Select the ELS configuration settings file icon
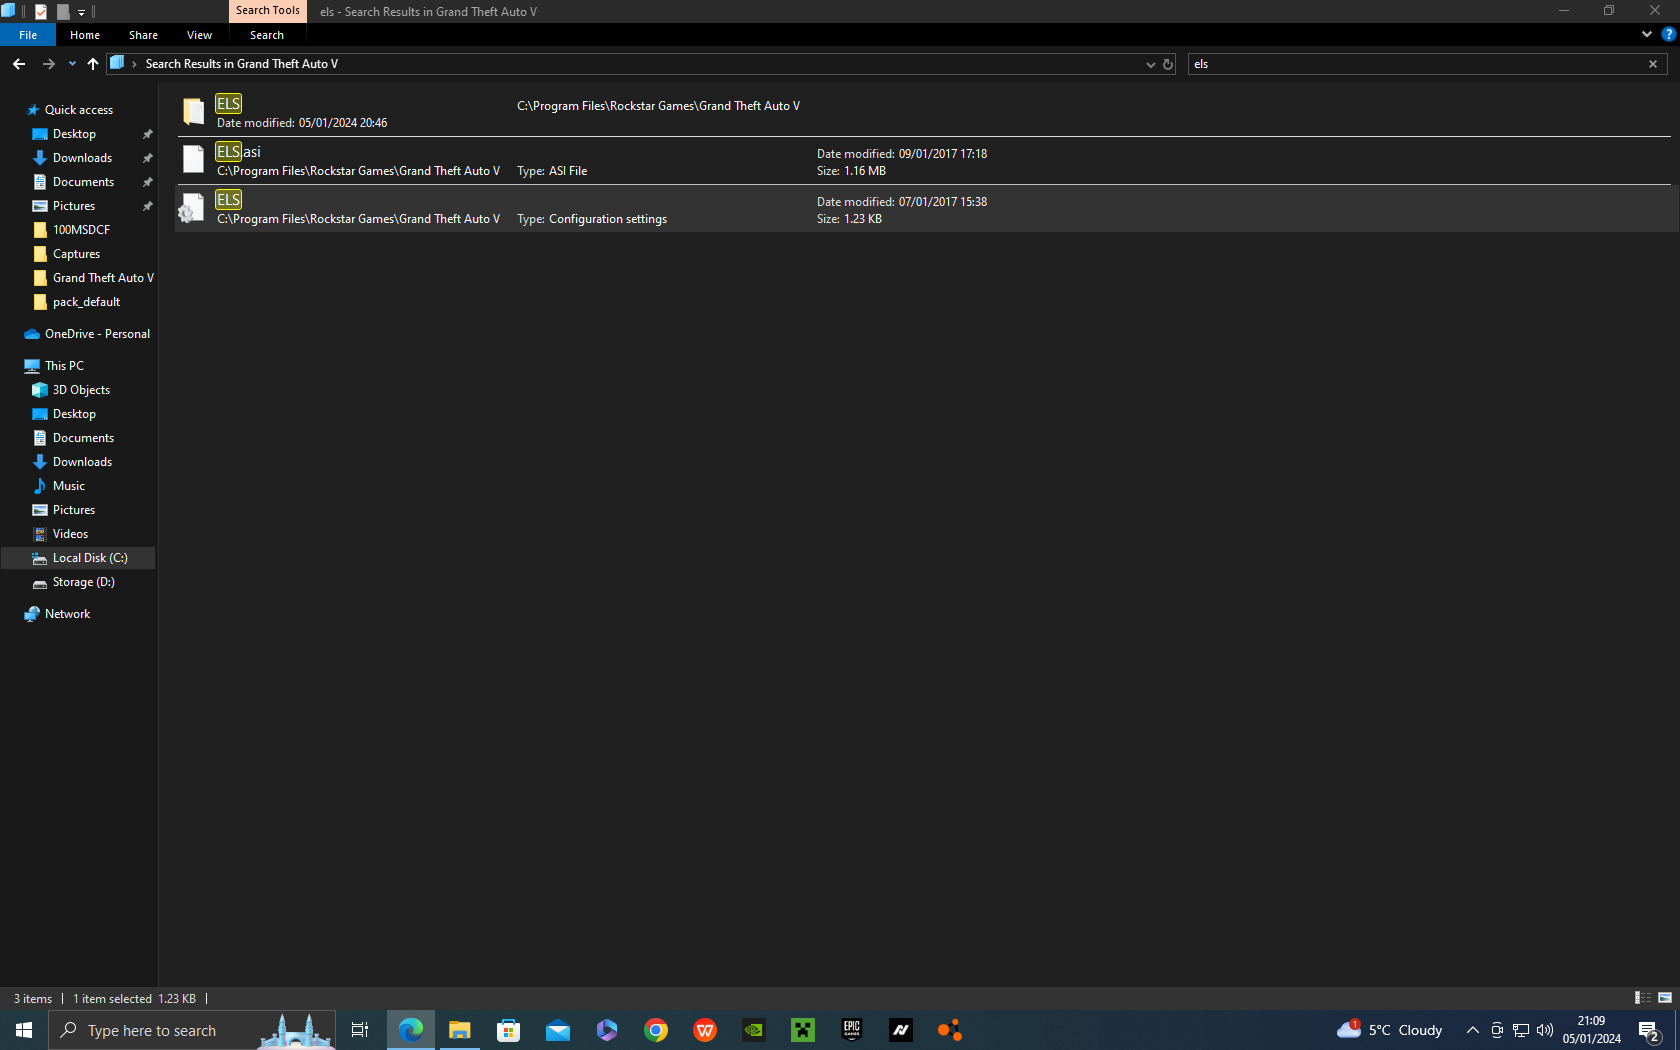Image resolution: width=1680 pixels, height=1050 pixels. 192,208
